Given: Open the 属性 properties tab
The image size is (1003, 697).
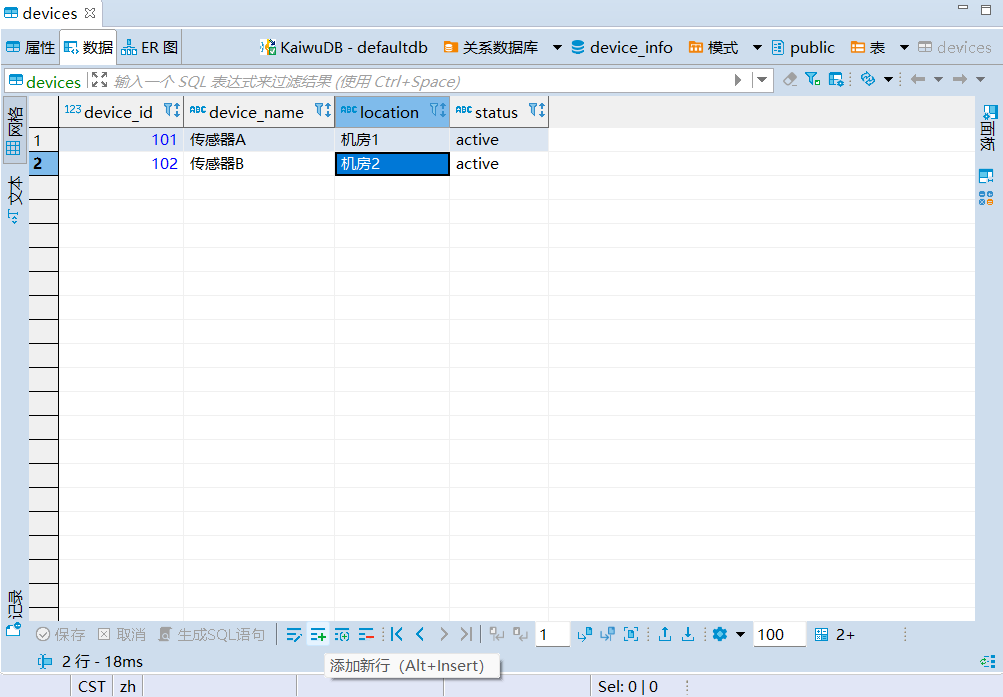Looking at the screenshot, I should coord(31,47).
